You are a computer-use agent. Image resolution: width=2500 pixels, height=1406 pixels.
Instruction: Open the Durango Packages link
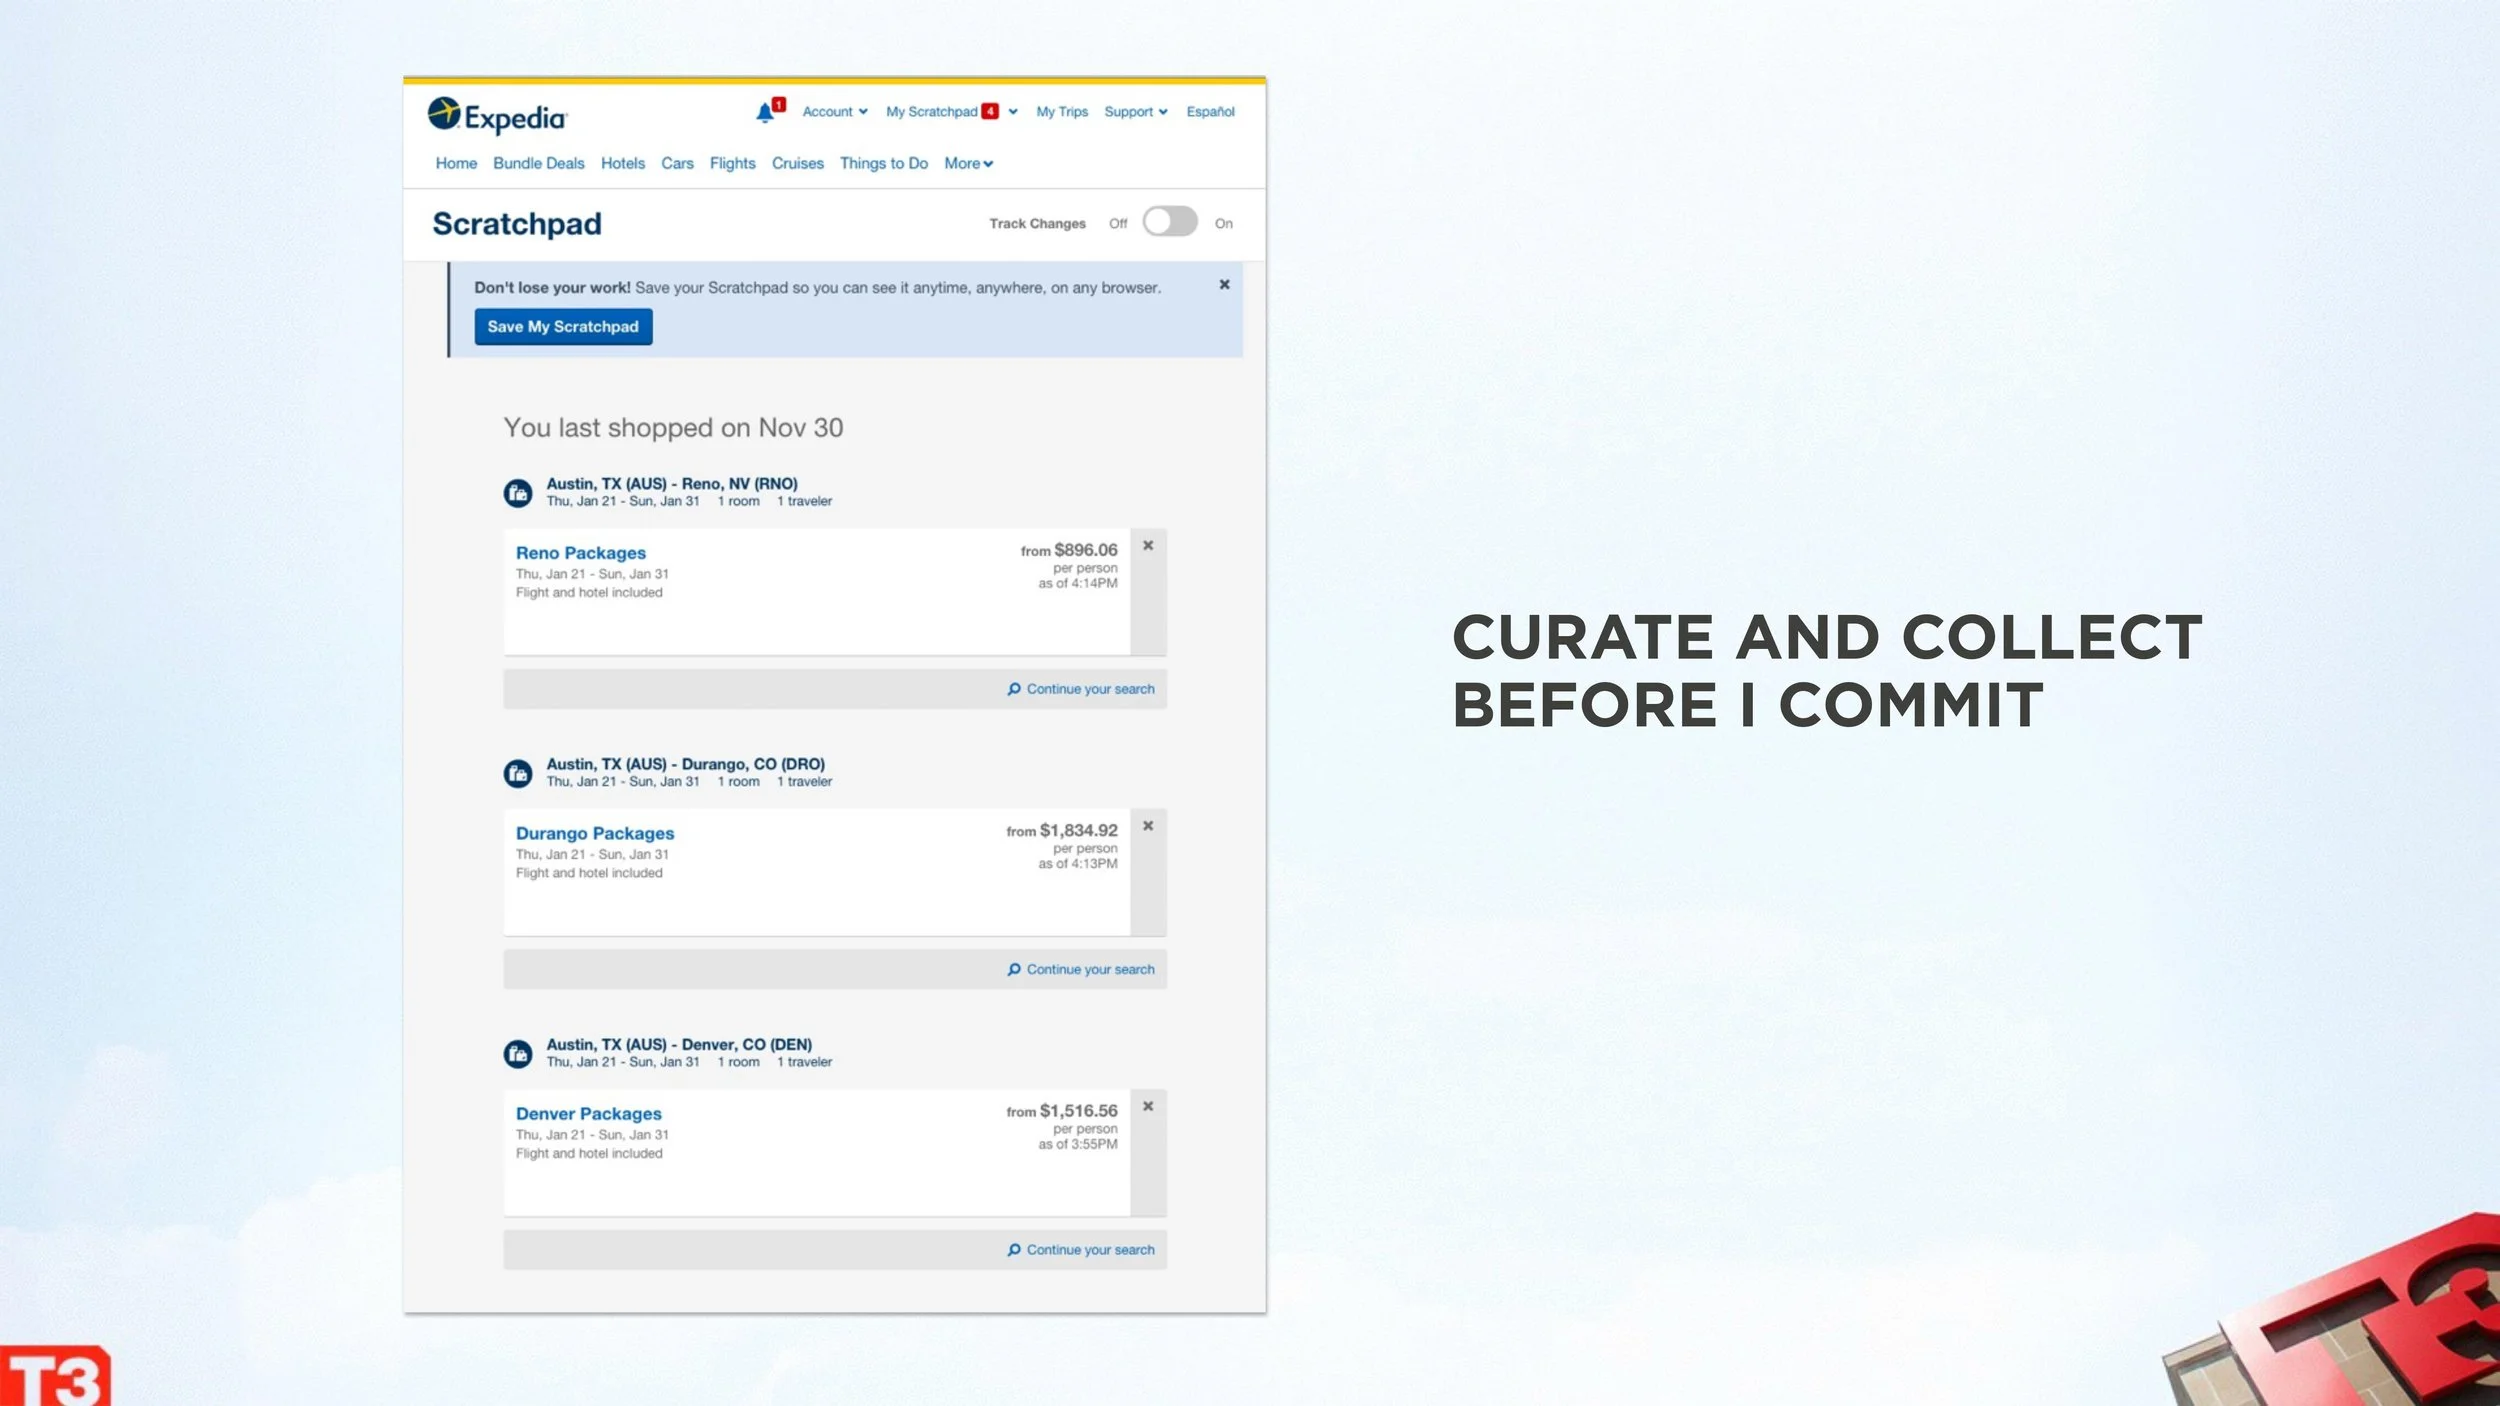pos(595,833)
